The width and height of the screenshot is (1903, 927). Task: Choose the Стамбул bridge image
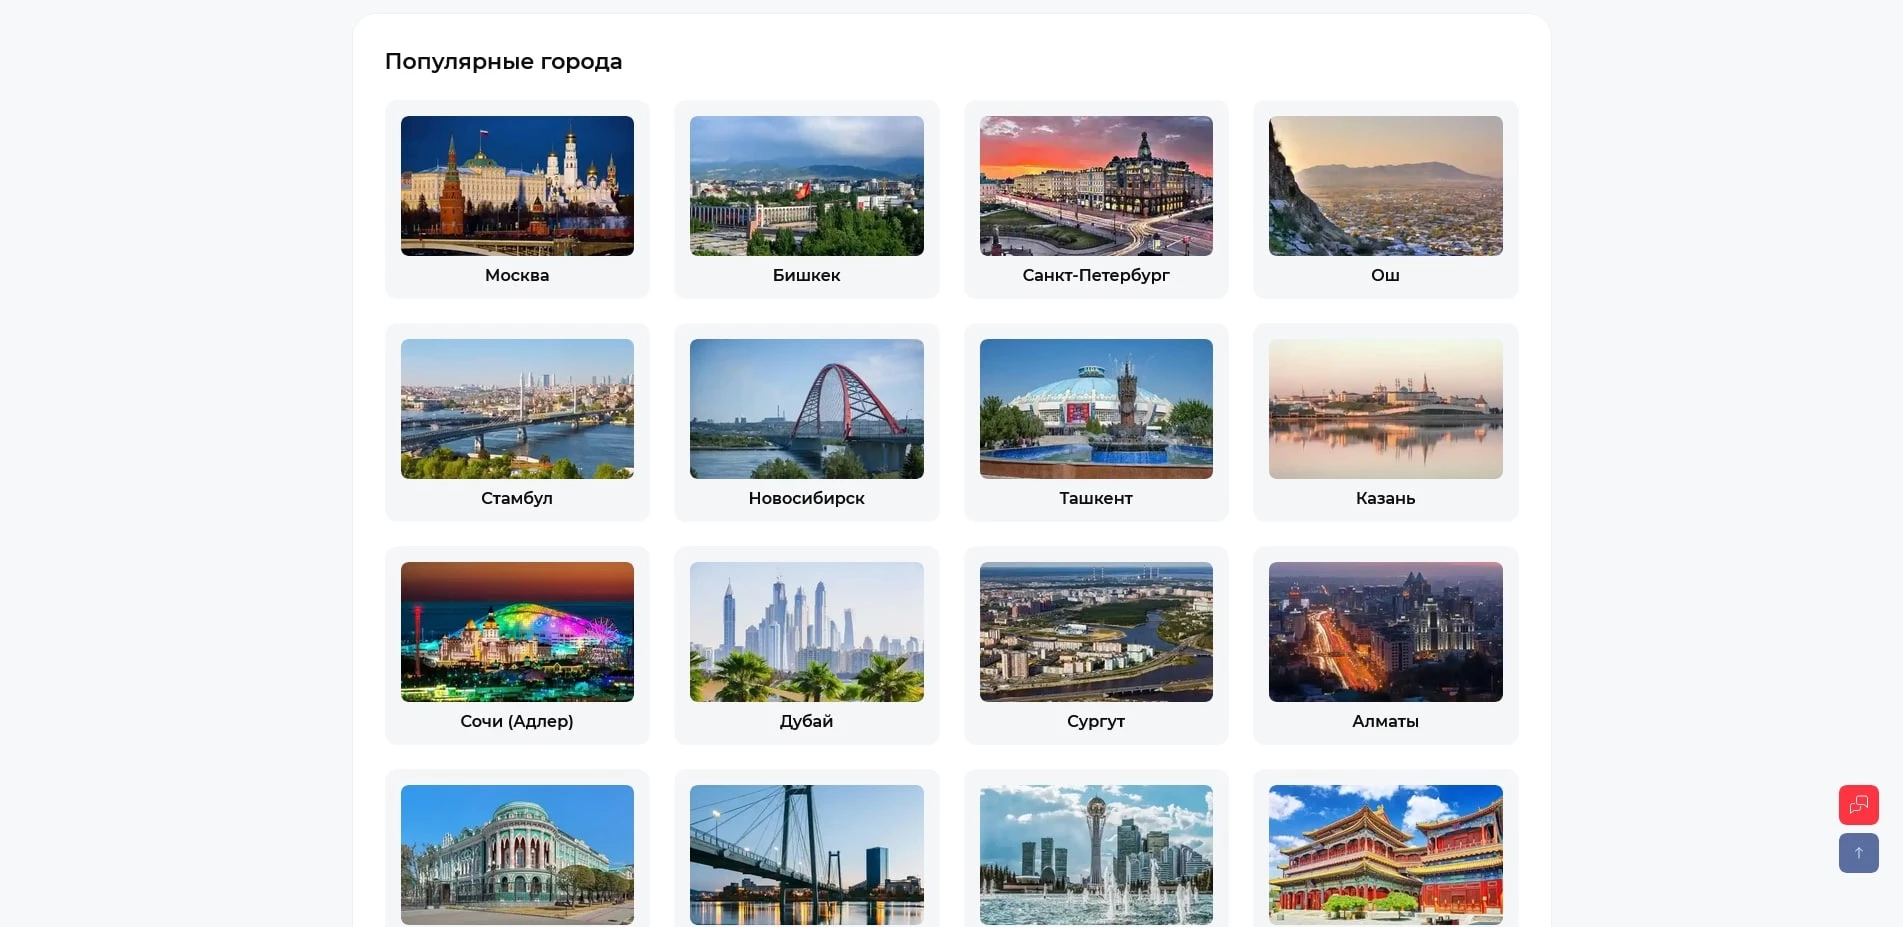point(517,409)
